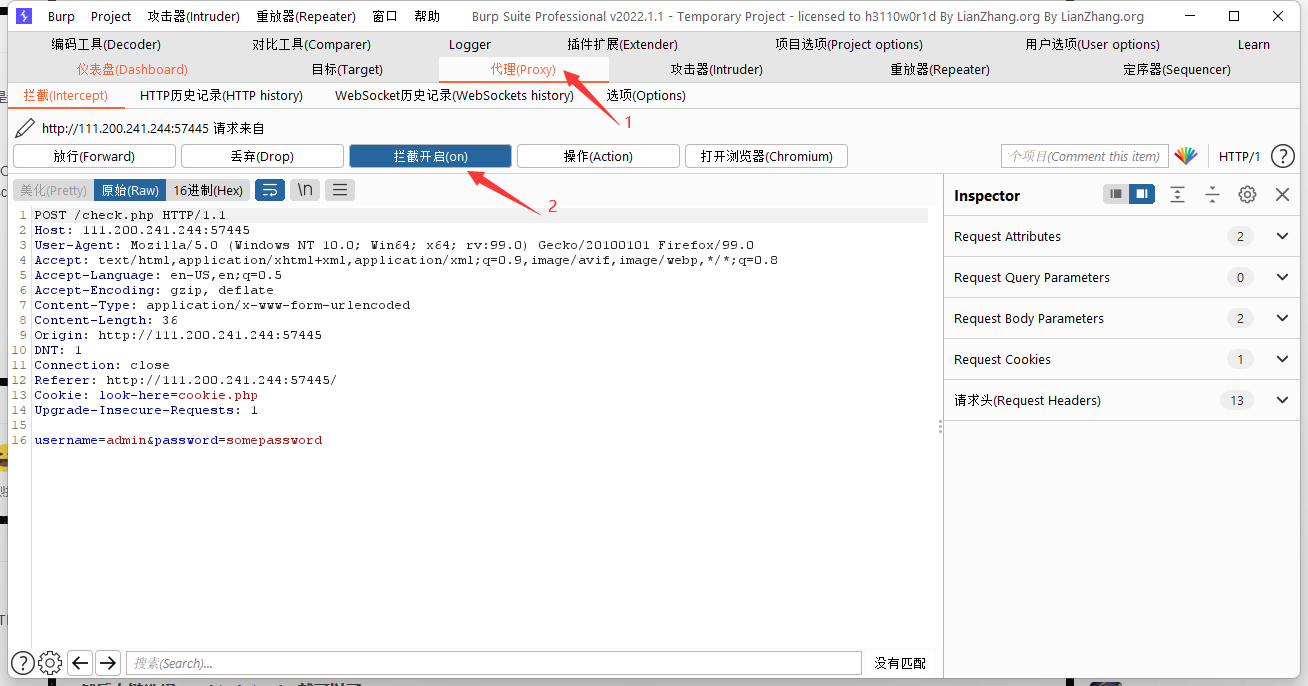Open the Intruder menu in menu bar

(194, 16)
